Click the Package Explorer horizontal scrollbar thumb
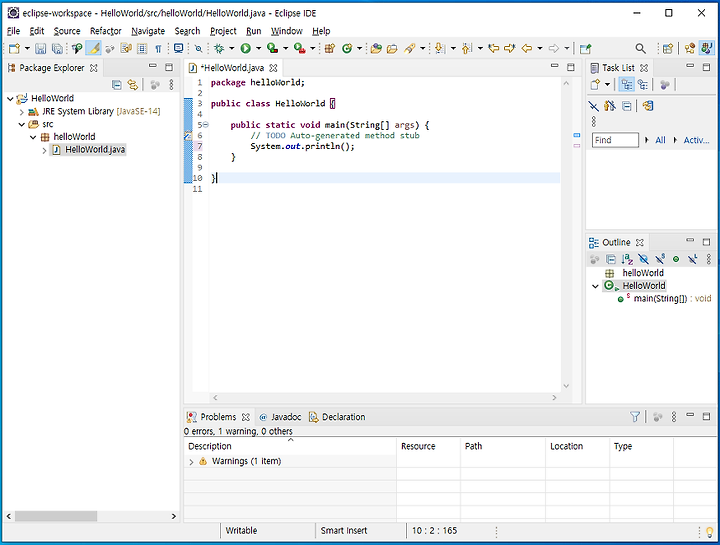Viewport: 720px width, 545px height. pyautogui.click(x=56, y=516)
